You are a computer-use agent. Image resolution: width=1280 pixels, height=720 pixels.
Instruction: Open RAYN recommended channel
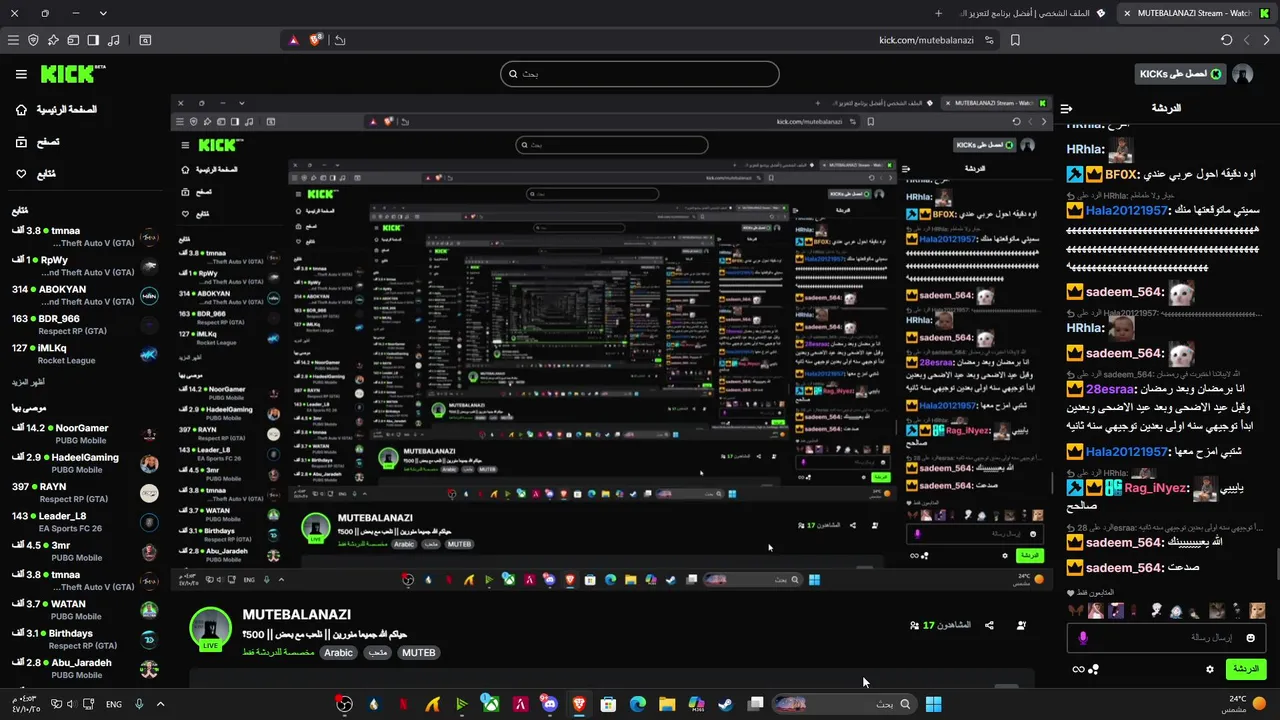[85, 492]
